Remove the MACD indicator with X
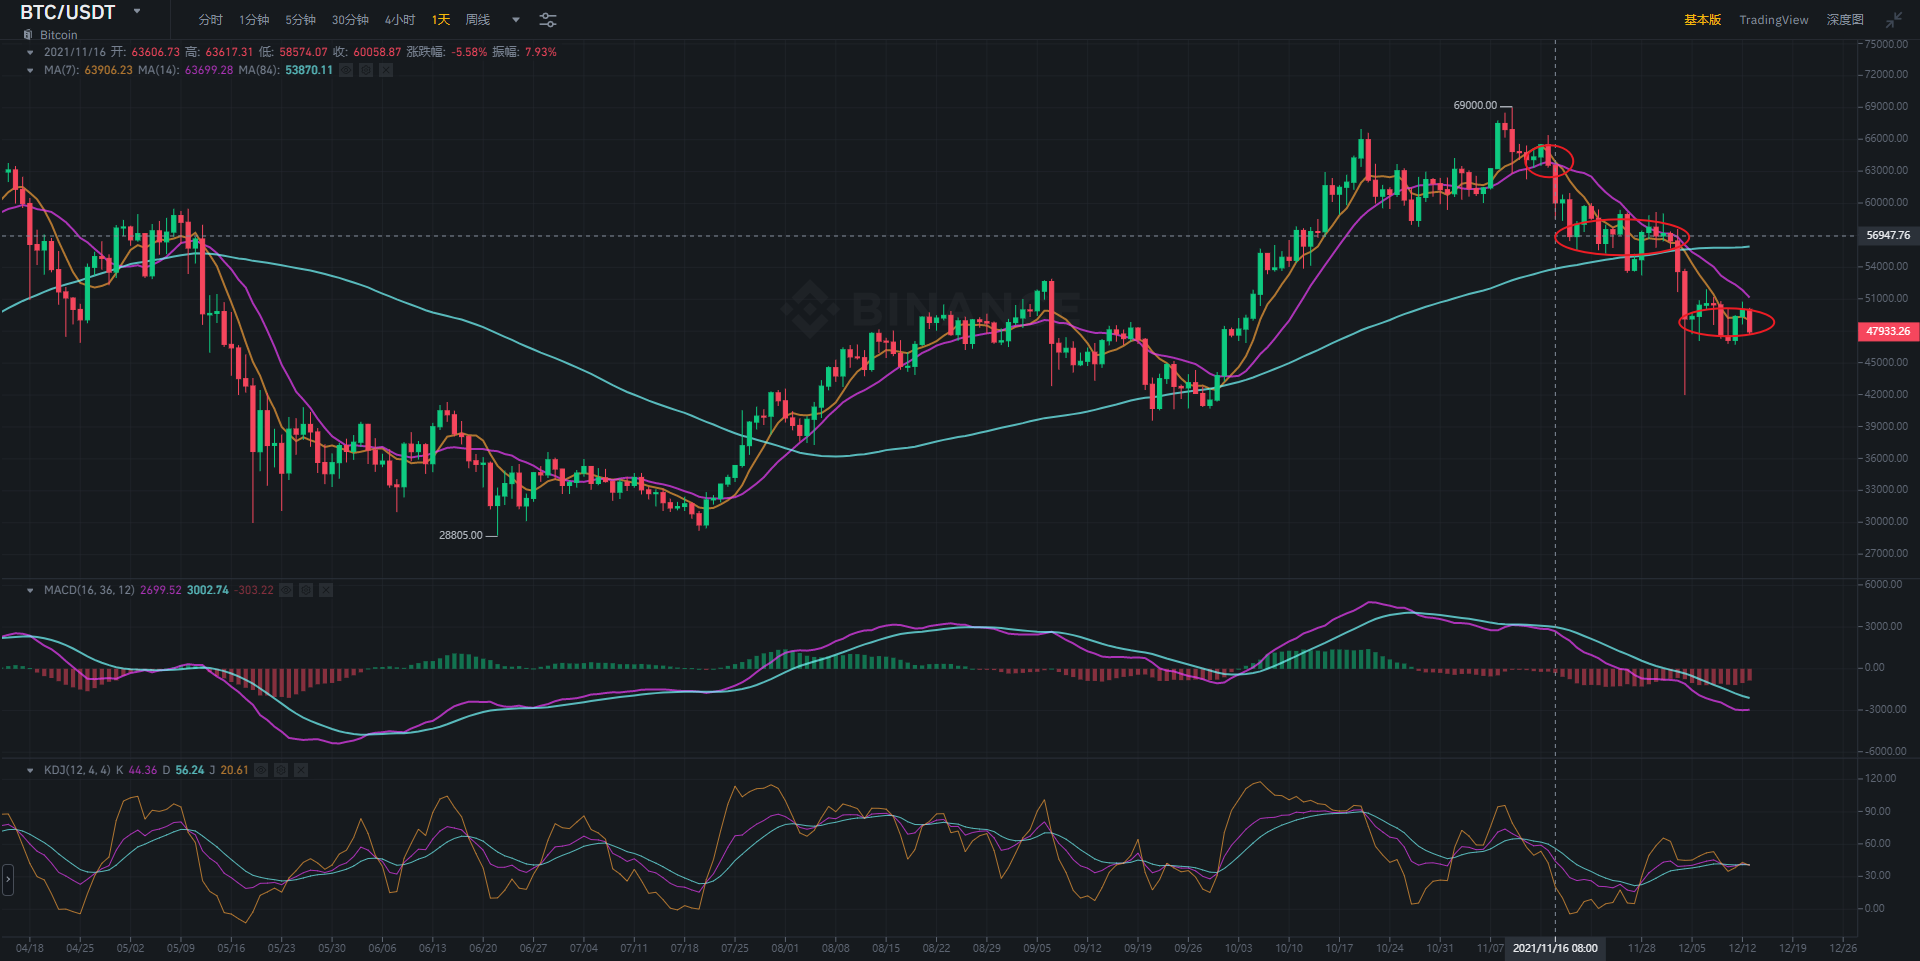Image resolution: width=1920 pixels, height=961 pixels. tap(326, 590)
